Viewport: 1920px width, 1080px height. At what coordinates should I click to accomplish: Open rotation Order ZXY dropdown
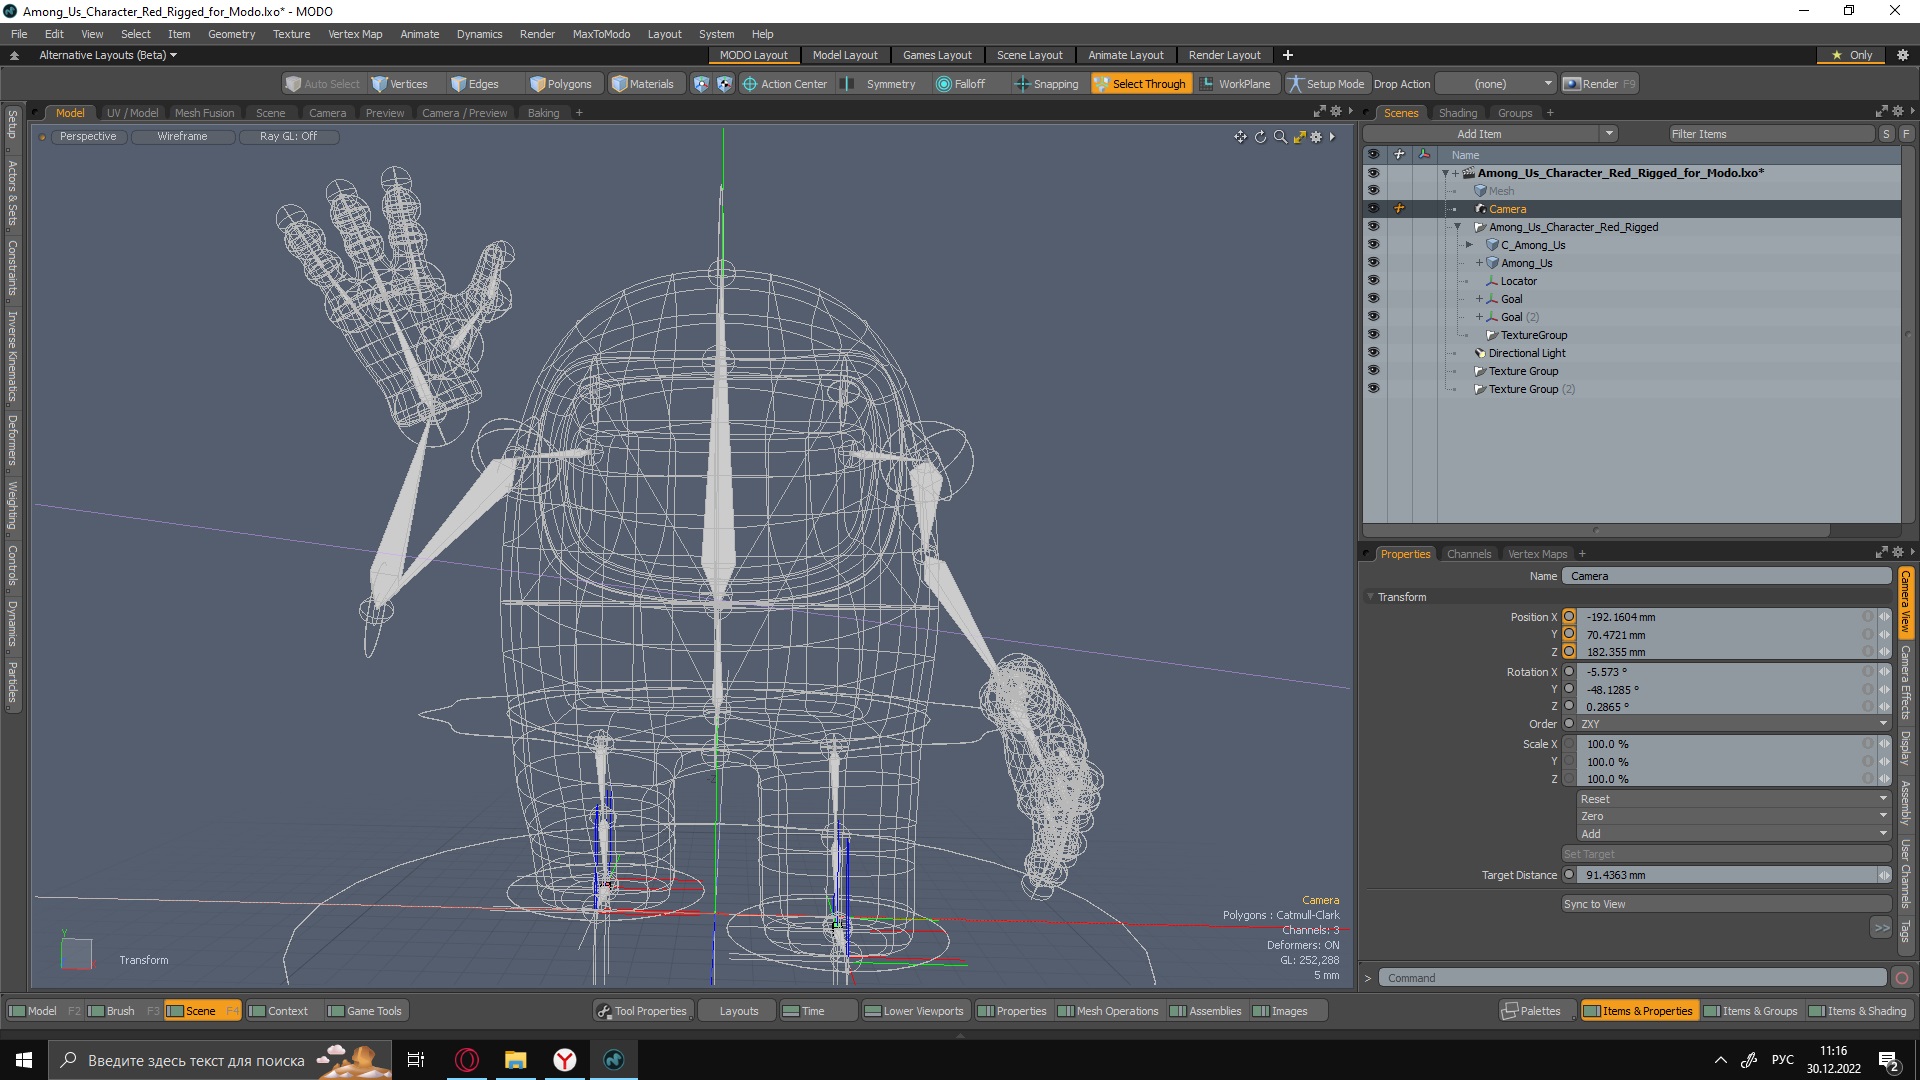(1734, 724)
